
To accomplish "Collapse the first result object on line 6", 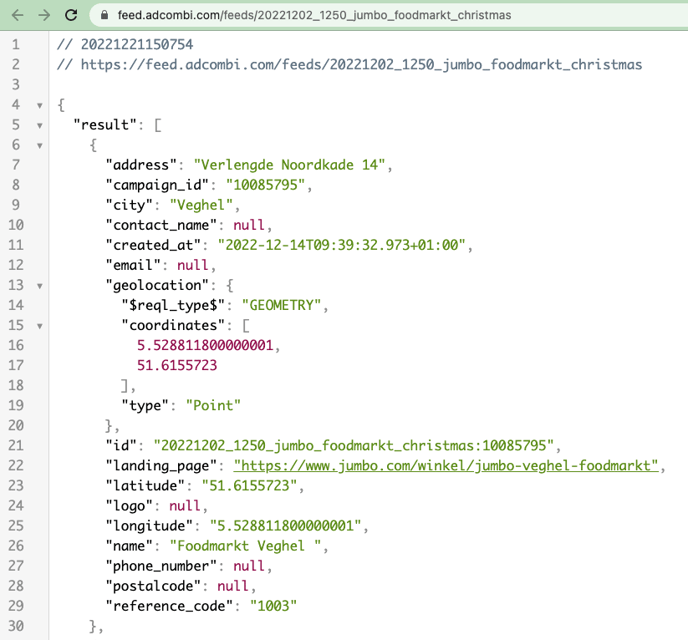I will point(39,146).
